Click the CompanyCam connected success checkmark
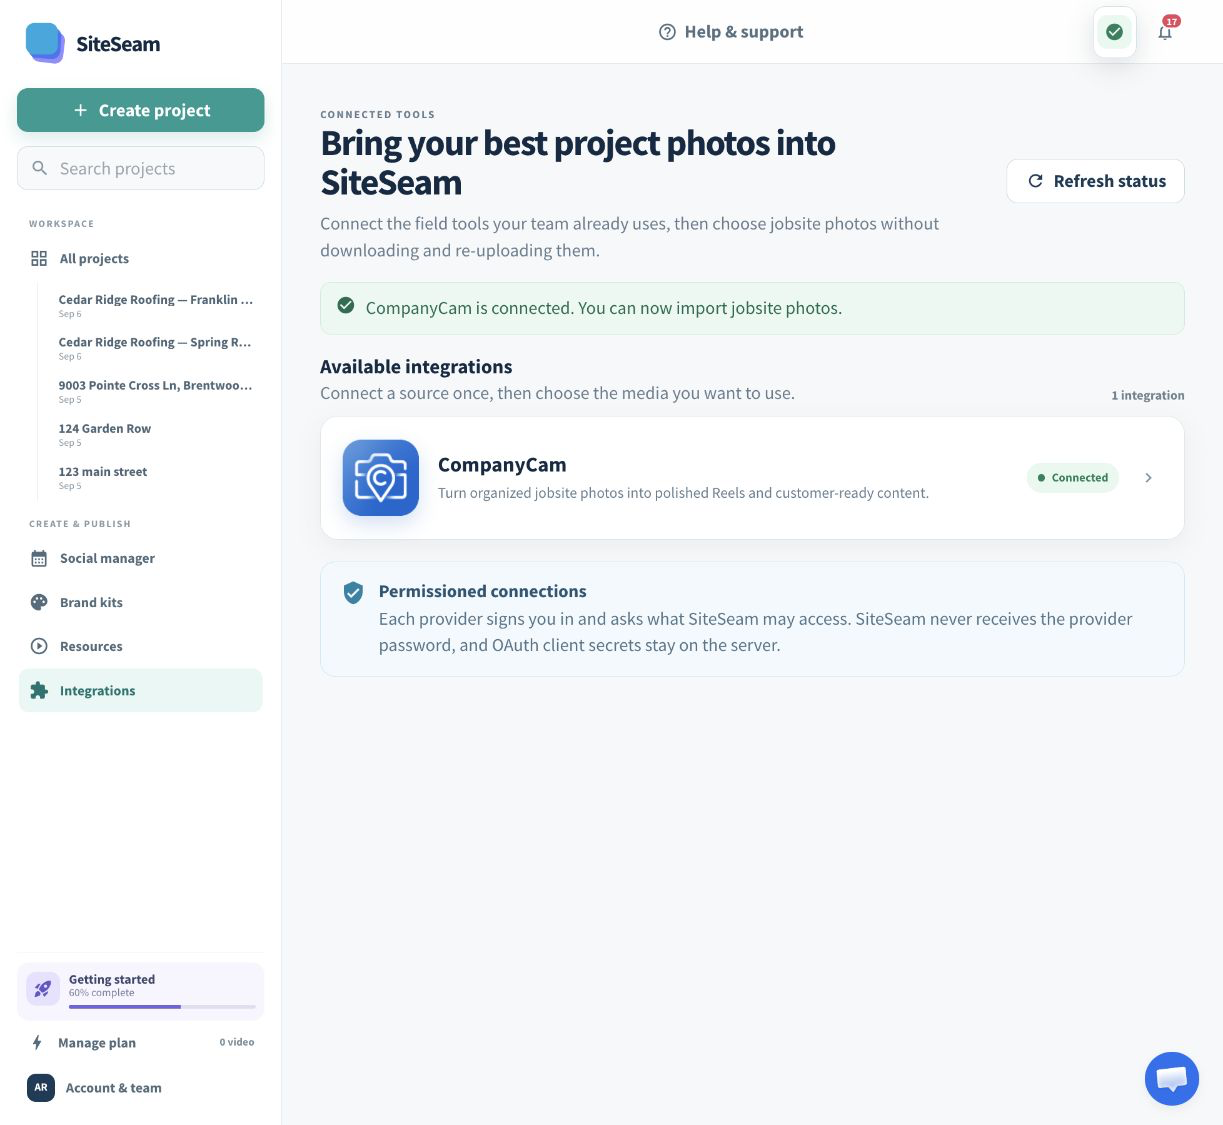The width and height of the screenshot is (1223, 1125). 346,306
